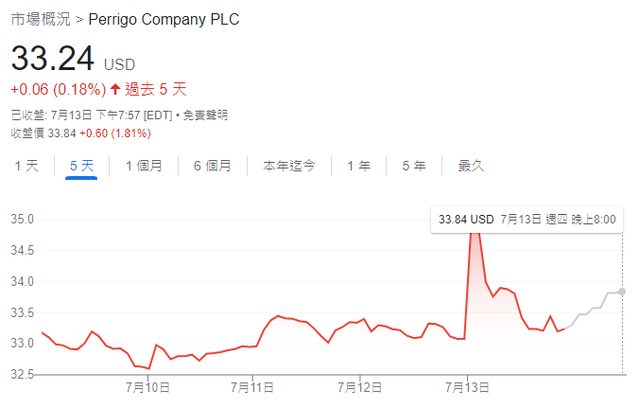This screenshot has height=408, width=640.
Task: Show the 1 個月 chart range
Action: click(x=143, y=166)
